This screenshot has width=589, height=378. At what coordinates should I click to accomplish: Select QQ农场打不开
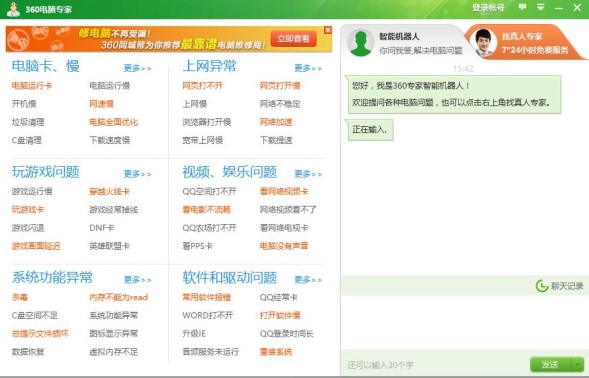[209, 228]
